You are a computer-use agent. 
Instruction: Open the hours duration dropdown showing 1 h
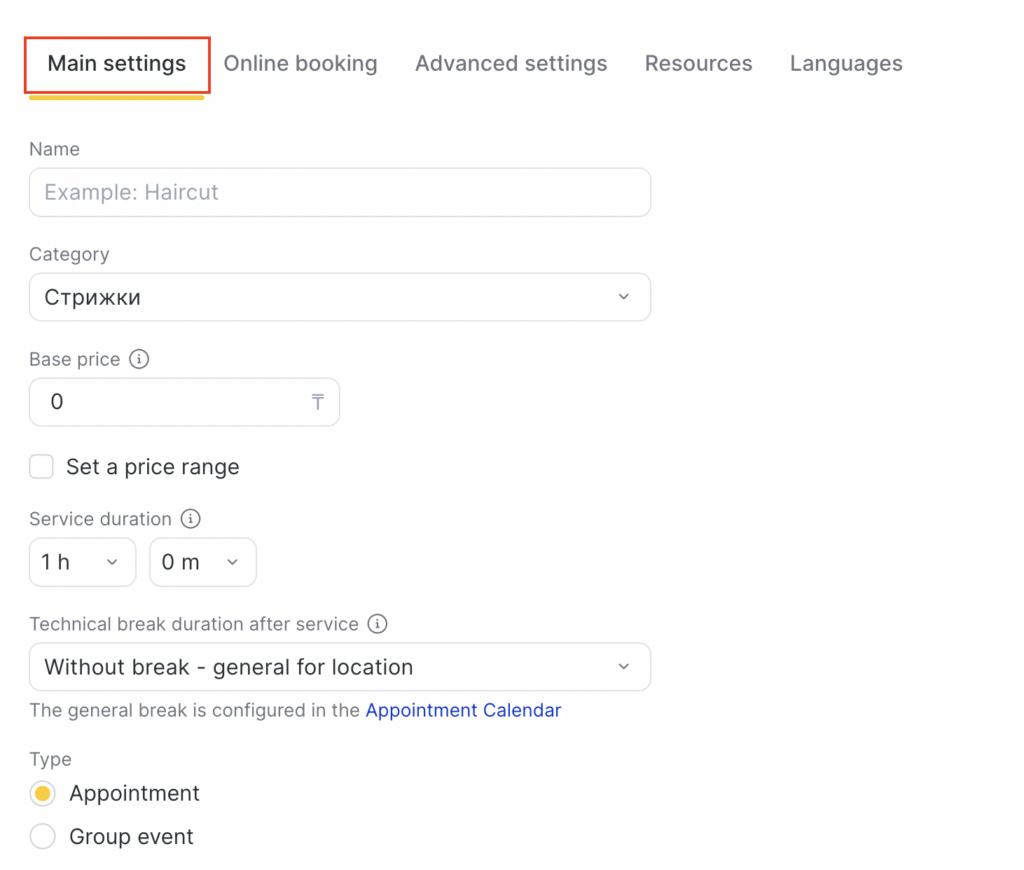point(82,562)
